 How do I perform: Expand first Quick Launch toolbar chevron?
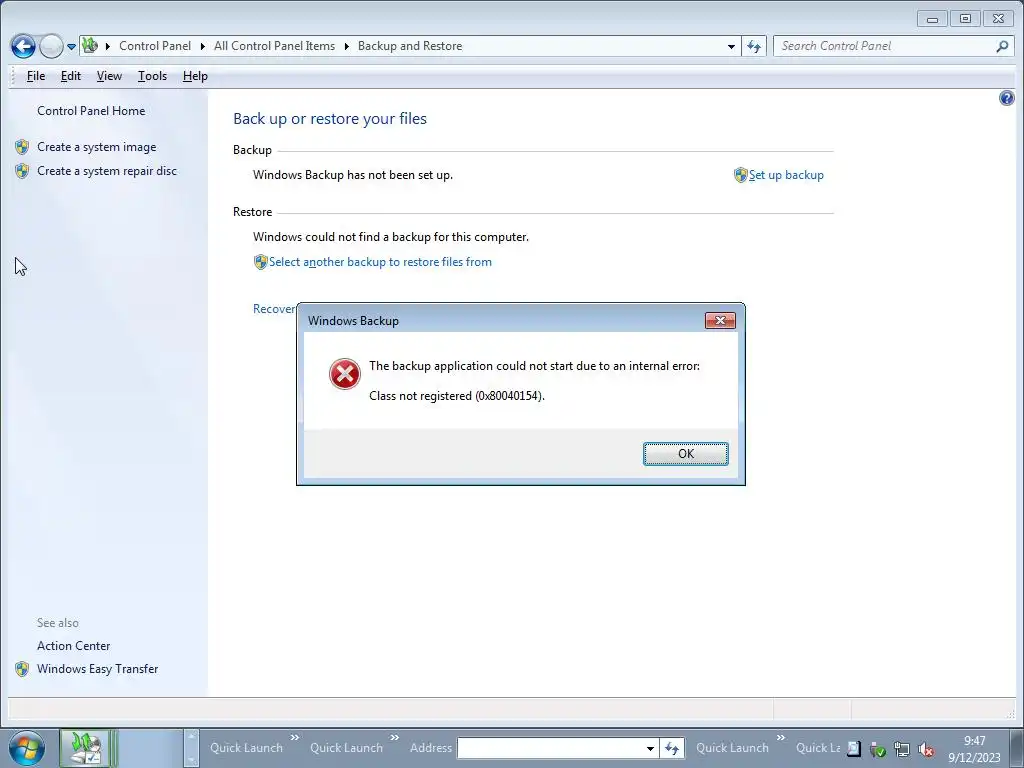pos(295,738)
